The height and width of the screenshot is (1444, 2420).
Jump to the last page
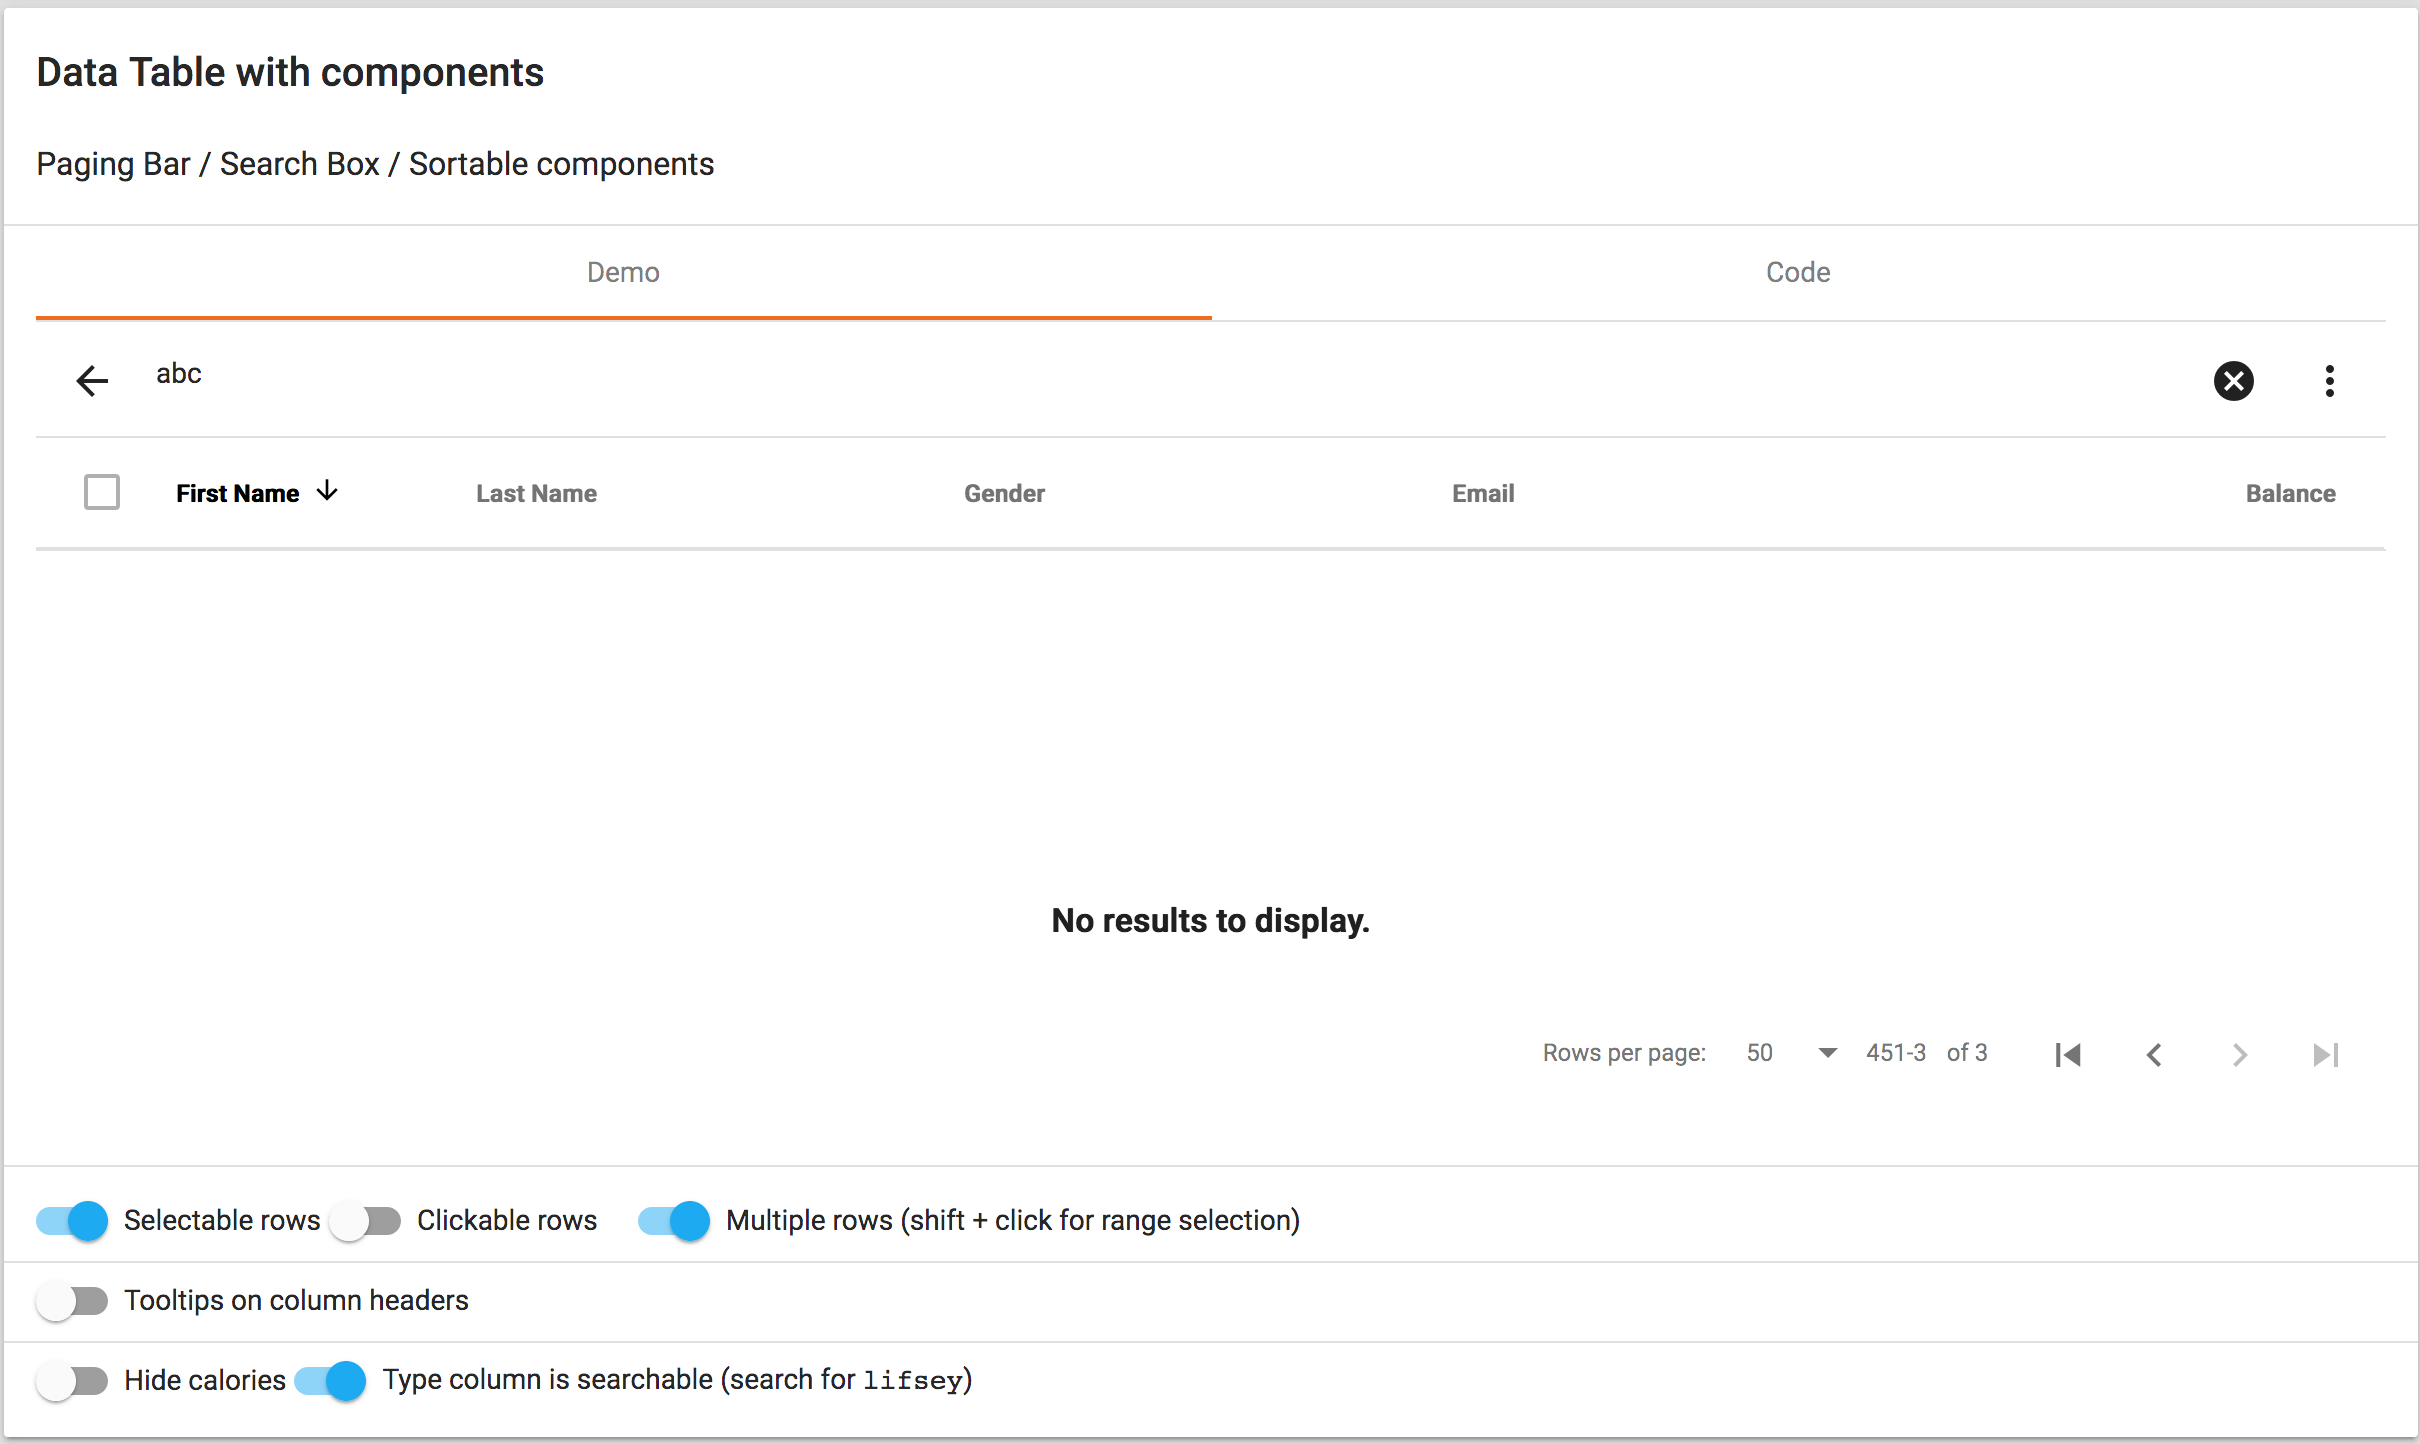click(2325, 1054)
